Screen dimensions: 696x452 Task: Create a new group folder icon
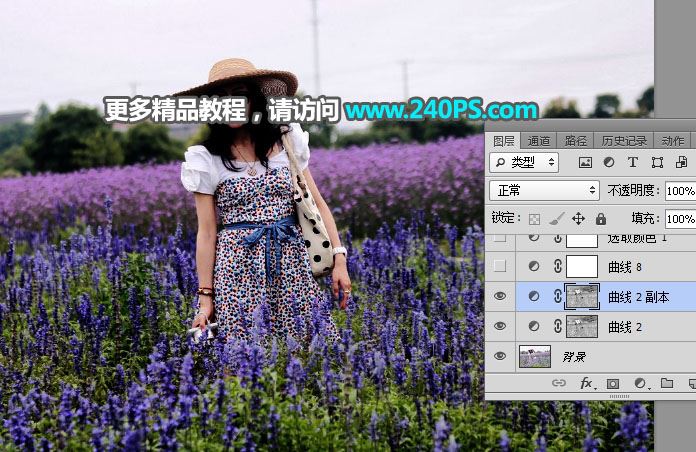click(x=667, y=383)
